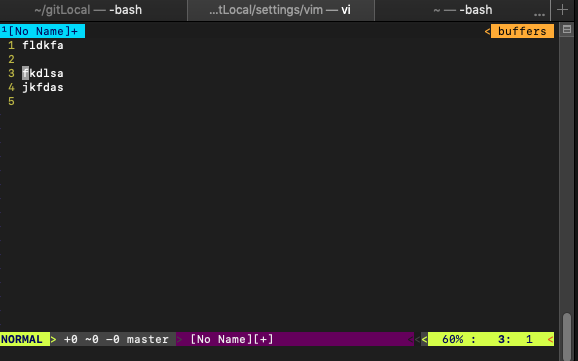The height and width of the screenshot is (361, 578).
Task: Place cursor on fkdlsa in line 3
Action: coord(43,73)
